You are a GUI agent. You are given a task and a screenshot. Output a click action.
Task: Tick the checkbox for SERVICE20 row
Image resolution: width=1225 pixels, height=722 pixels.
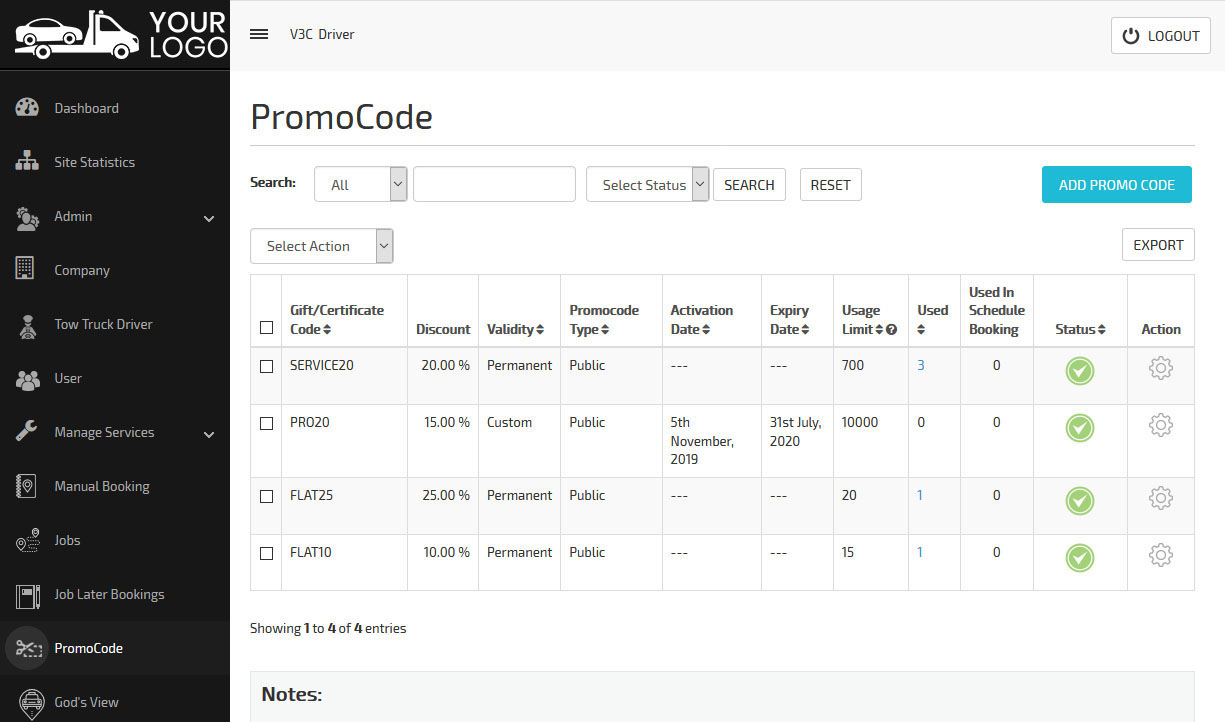click(x=266, y=366)
